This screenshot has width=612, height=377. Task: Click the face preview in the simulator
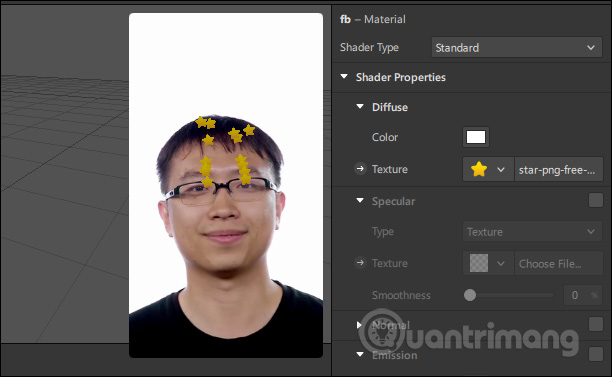click(x=226, y=185)
